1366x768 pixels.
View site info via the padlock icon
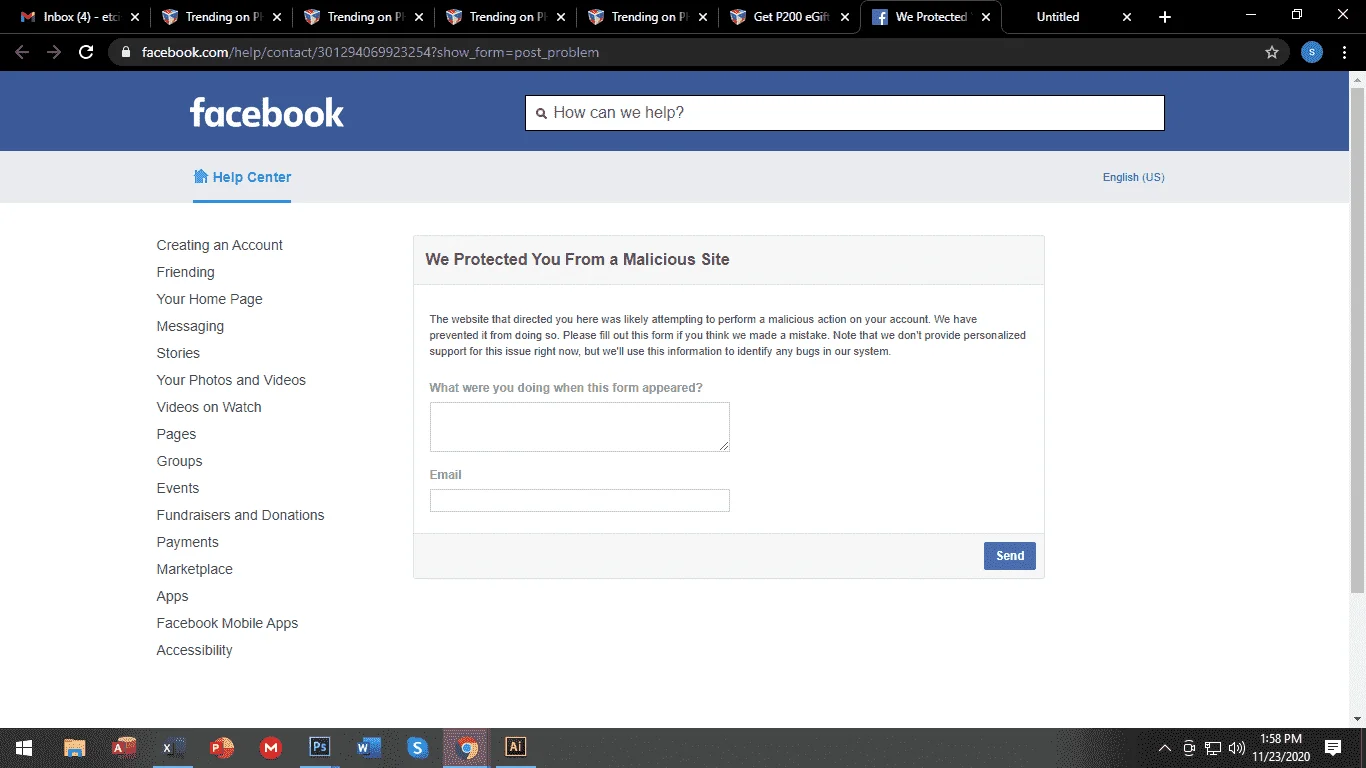click(125, 52)
